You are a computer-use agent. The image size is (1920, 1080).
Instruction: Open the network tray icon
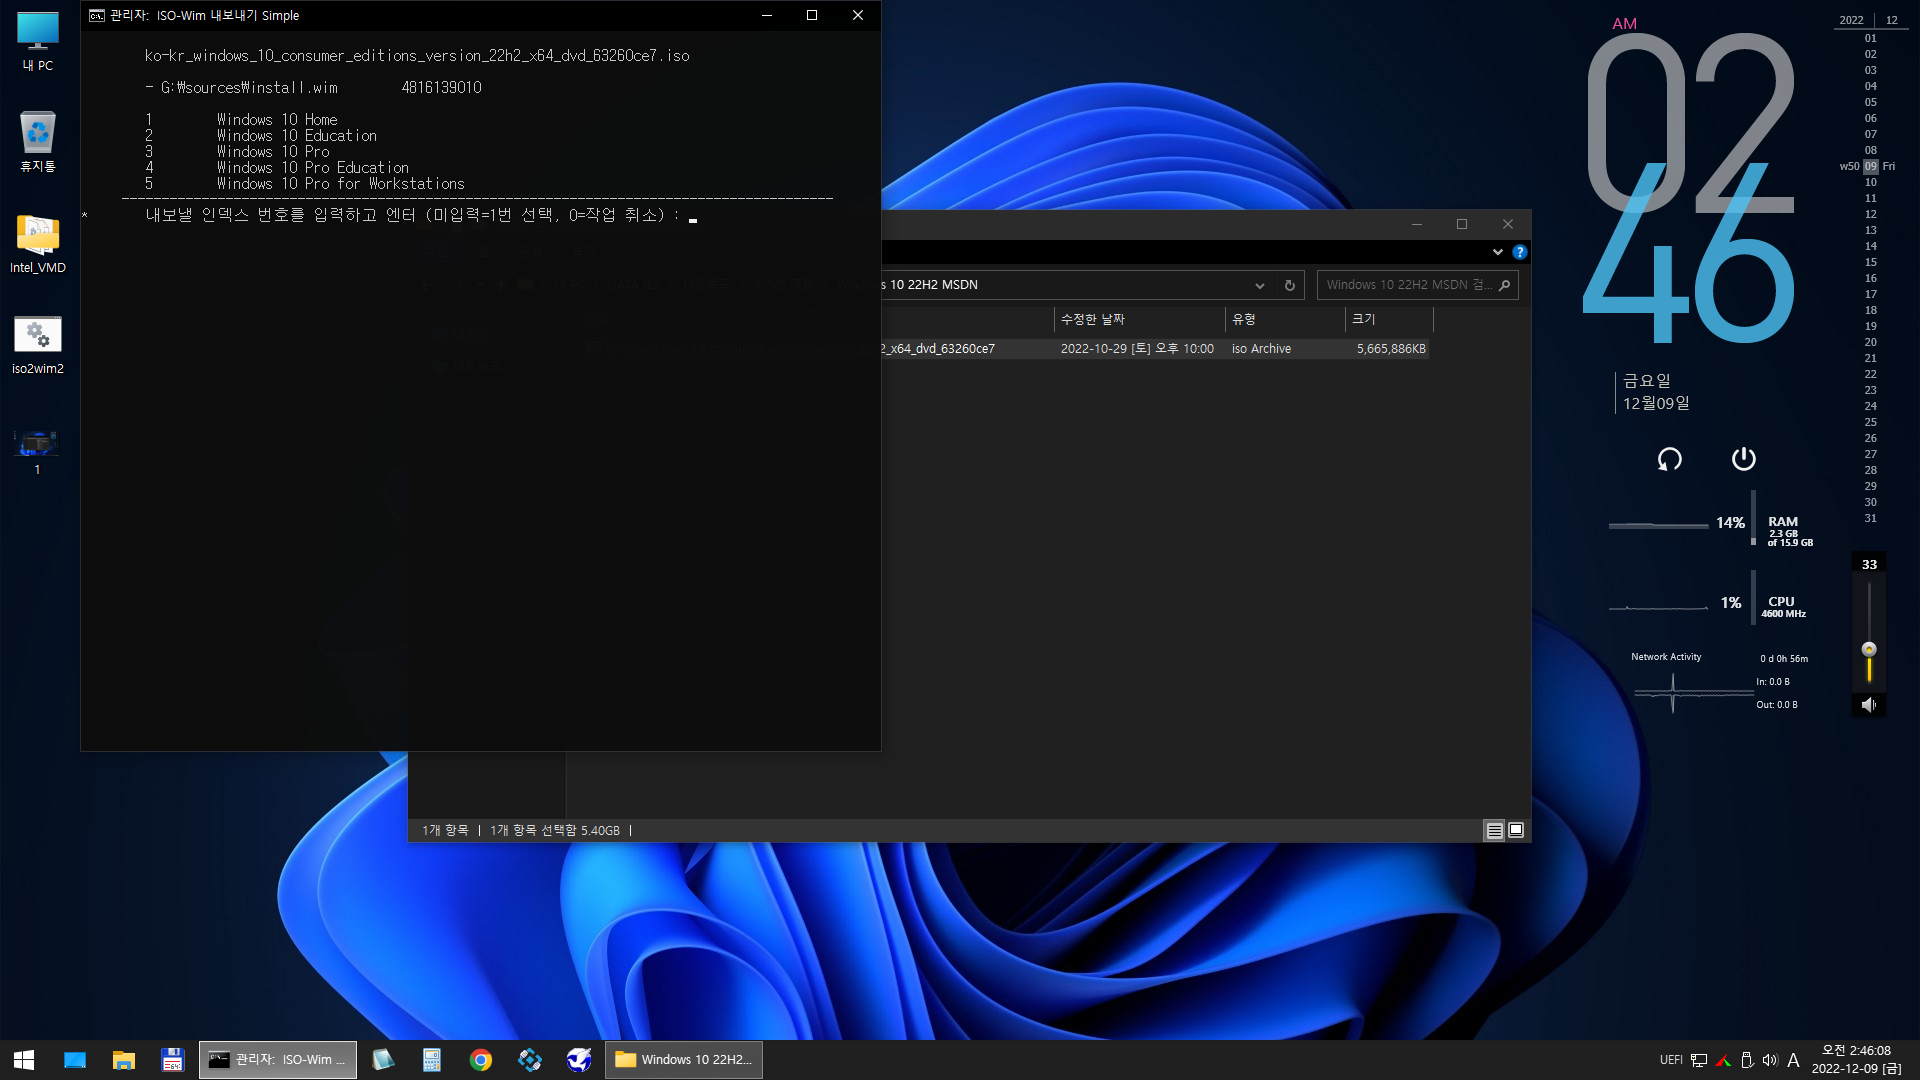click(x=1699, y=1060)
